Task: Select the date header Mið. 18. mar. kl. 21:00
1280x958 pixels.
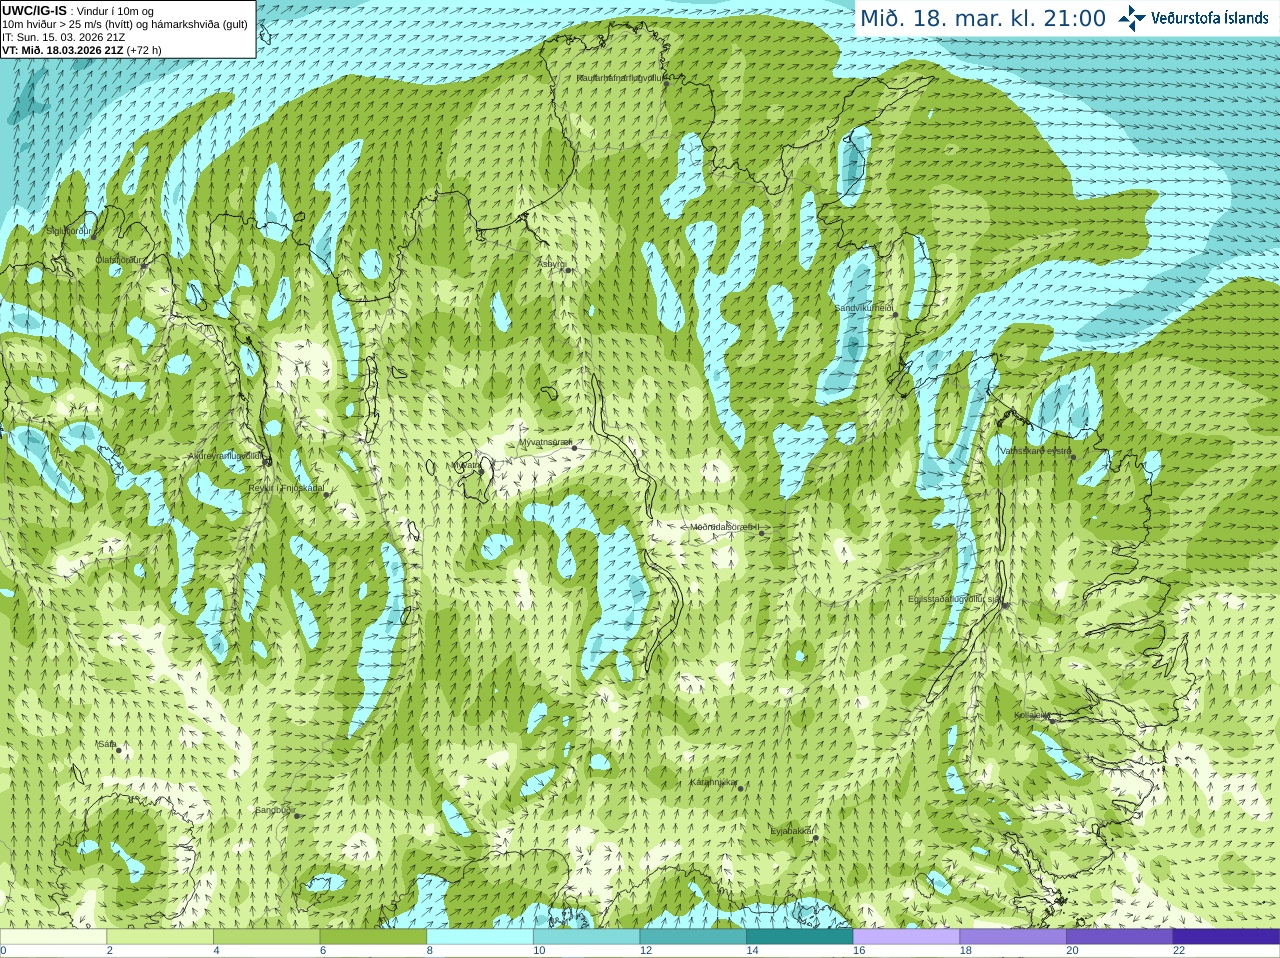Action: coord(982,19)
